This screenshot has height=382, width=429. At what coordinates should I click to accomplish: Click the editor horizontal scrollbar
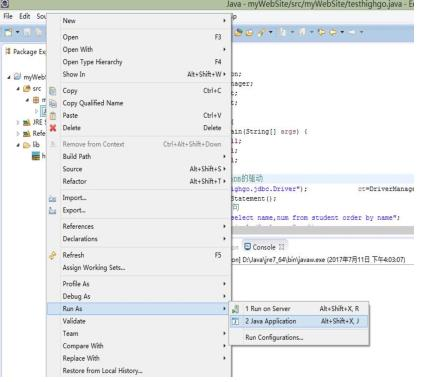point(323,230)
